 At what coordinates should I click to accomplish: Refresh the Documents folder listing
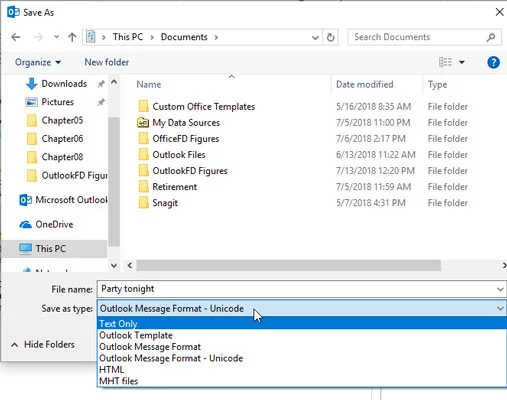(330, 37)
